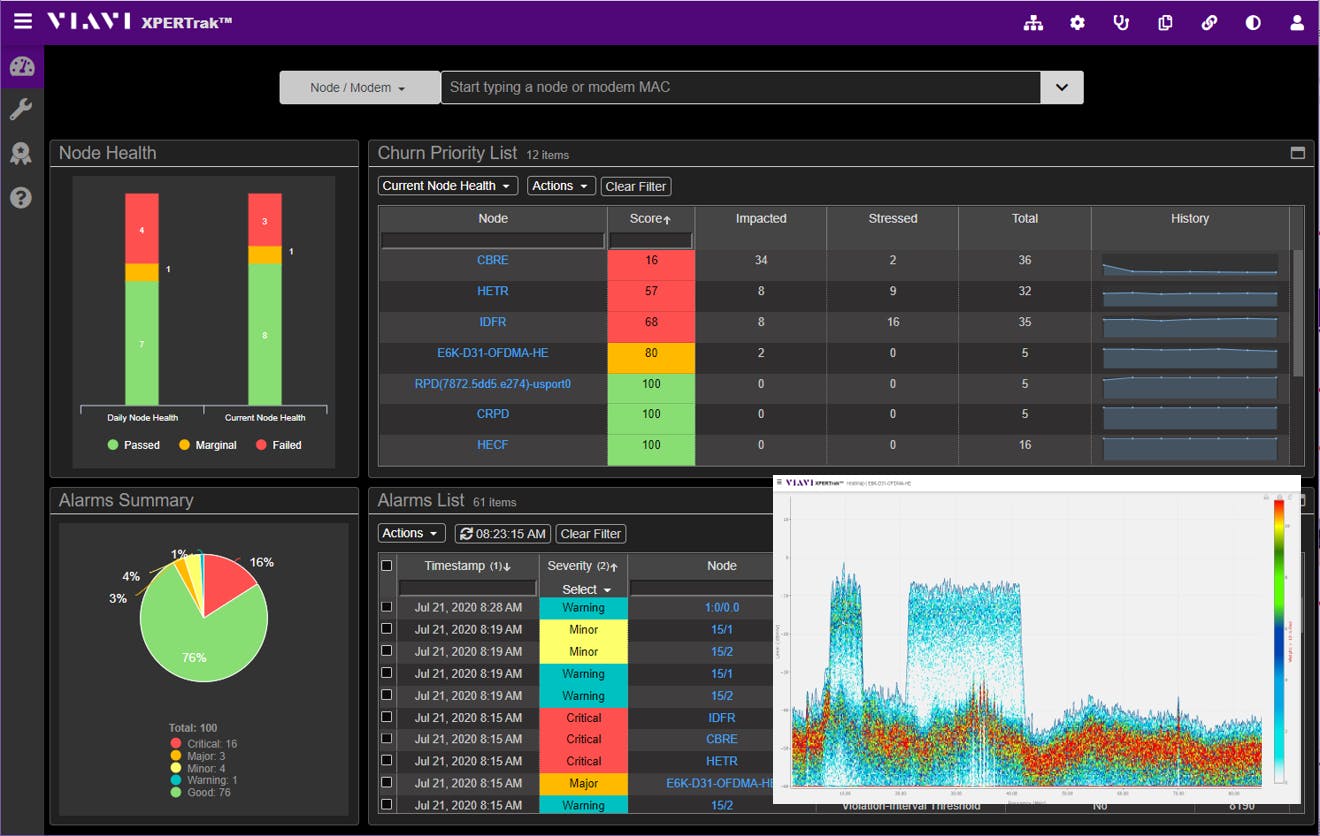Tick the checkbox on the IDFR Critical alarm row
Image resolution: width=1320 pixels, height=836 pixels.
click(387, 717)
